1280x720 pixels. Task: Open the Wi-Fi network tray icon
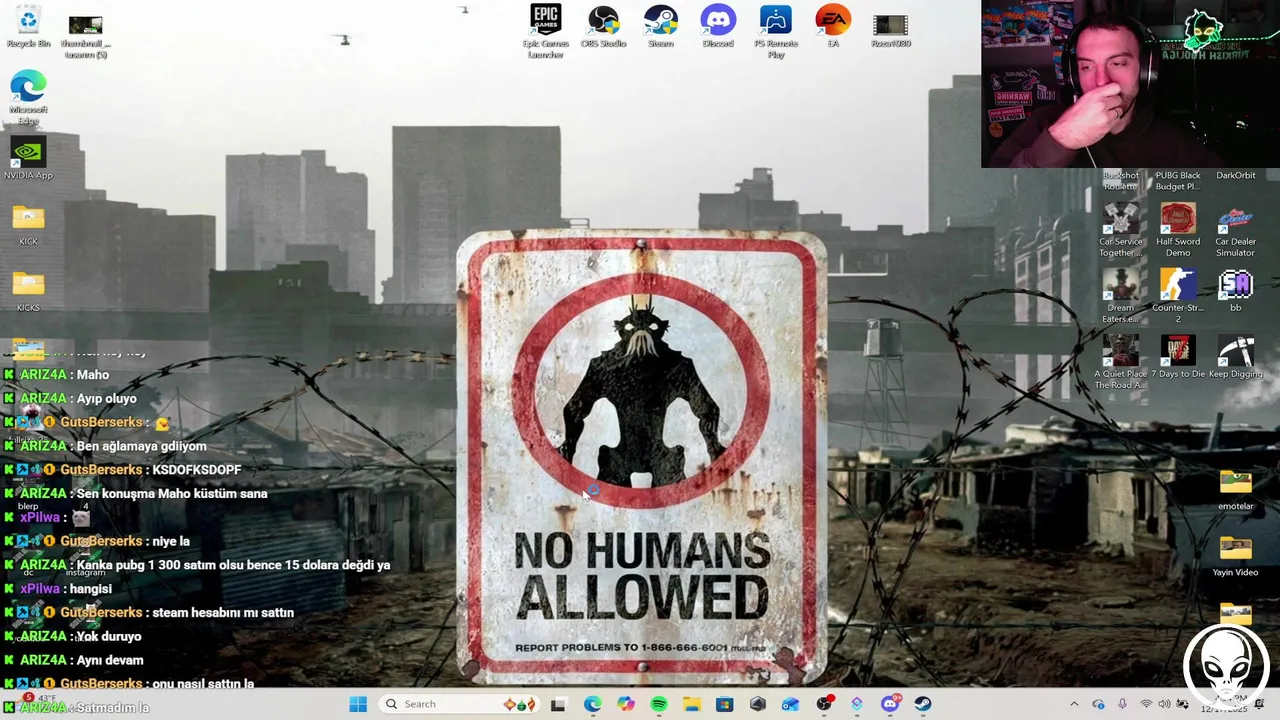pyautogui.click(x=1146, y=704)
